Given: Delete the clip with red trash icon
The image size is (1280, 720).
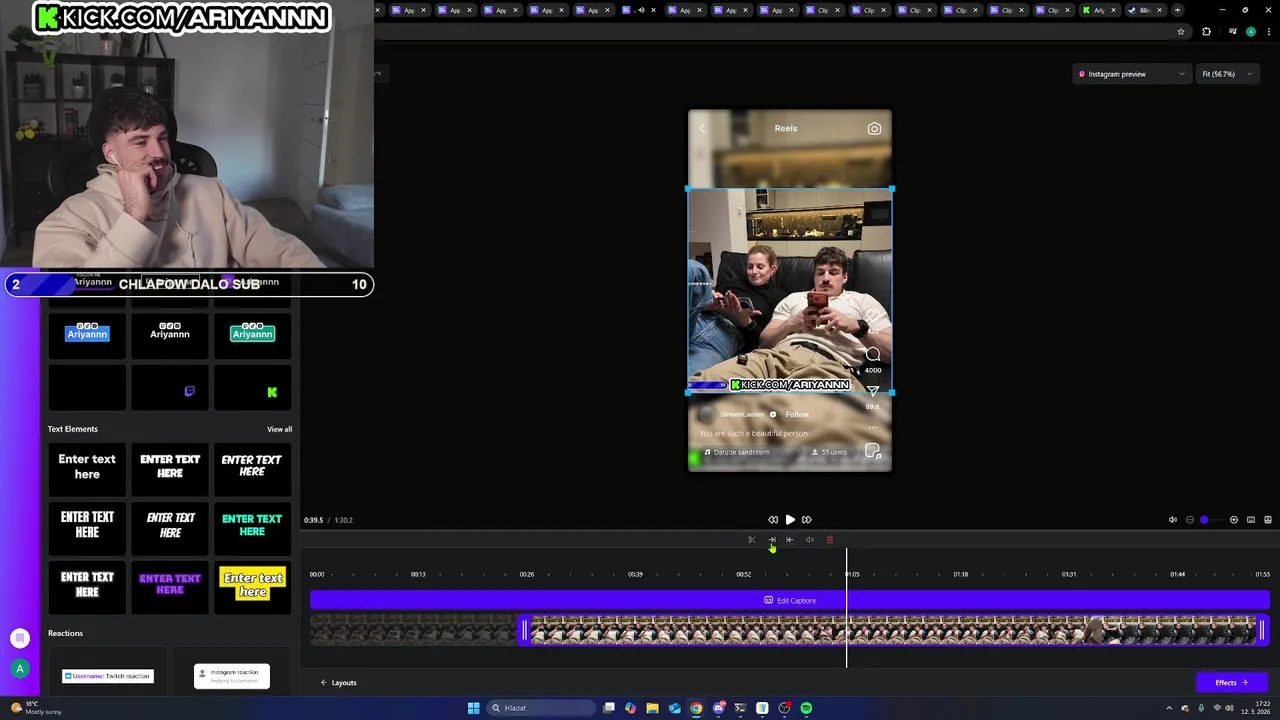Looking at the screenshot, I should click(829, 540).
